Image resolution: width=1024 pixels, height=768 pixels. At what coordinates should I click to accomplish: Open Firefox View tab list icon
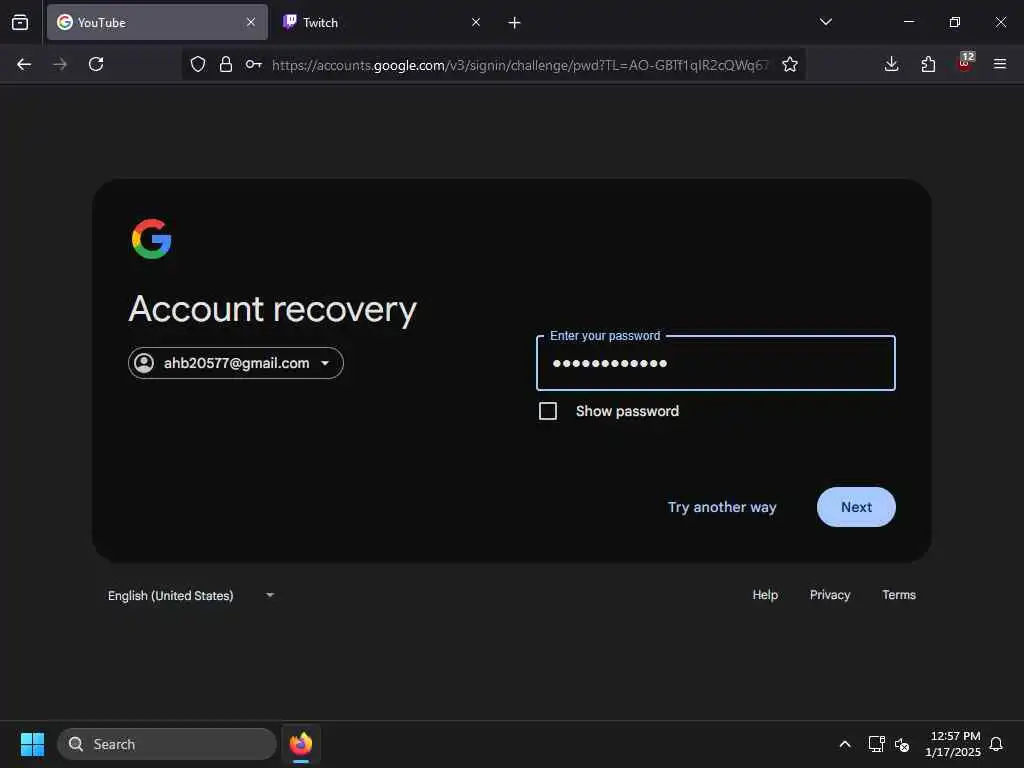(x=20, y=22)
